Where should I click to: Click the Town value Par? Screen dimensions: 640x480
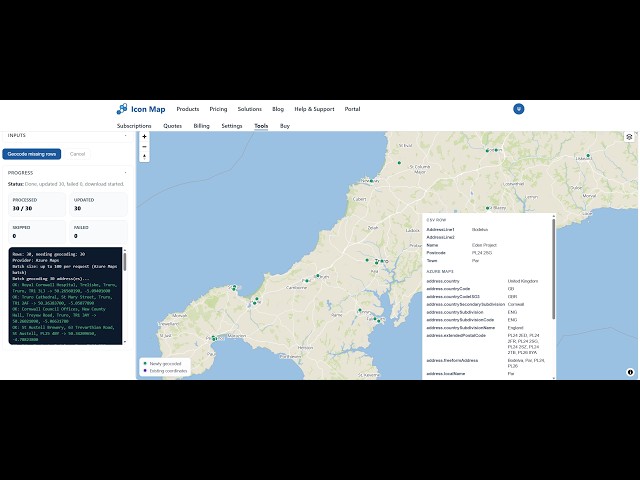point(475,261)
